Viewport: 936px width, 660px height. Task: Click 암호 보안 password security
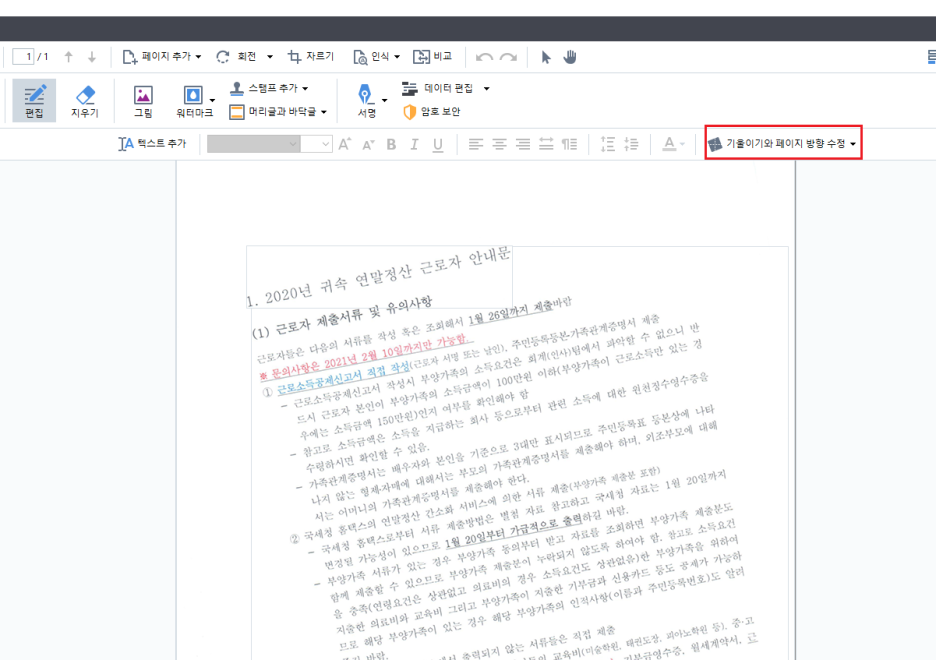coord(432,112)
